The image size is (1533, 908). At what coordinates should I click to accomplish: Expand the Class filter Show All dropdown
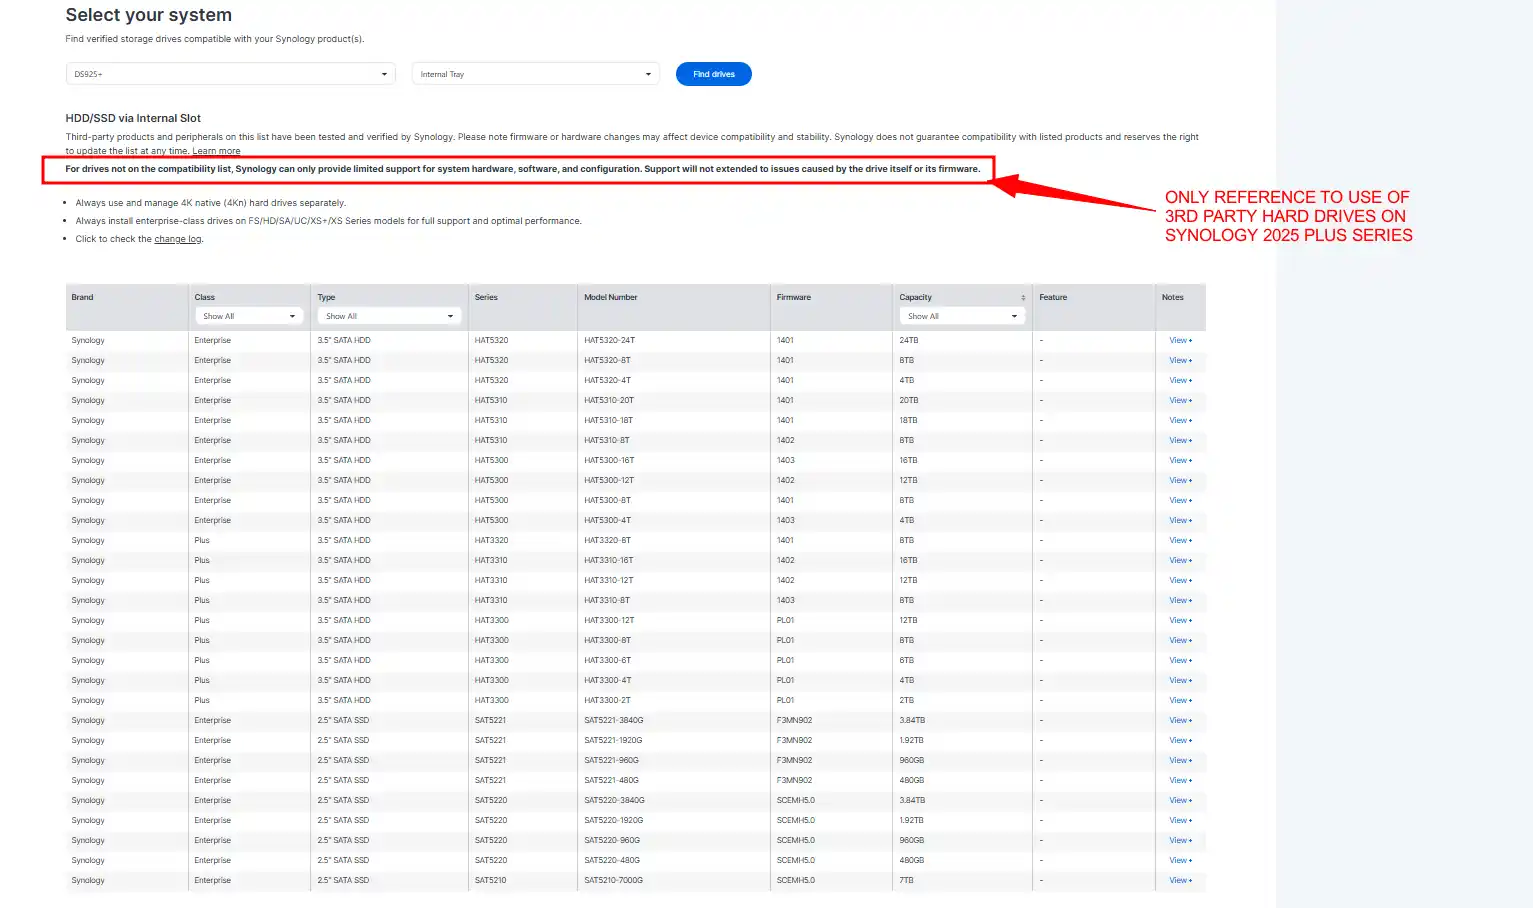[x=249, y=316]
